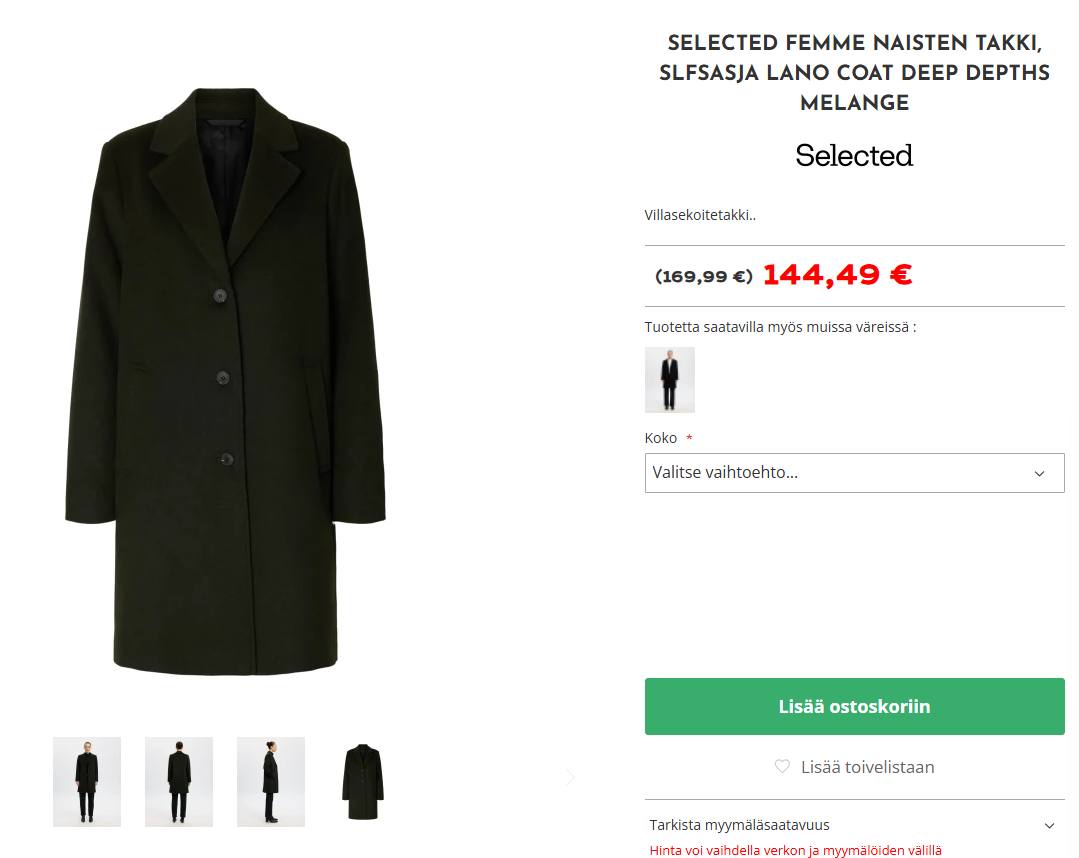Select the coat-only product thumbnail
The width and height of the screenshot is (1079, 858).
[363, 781]
